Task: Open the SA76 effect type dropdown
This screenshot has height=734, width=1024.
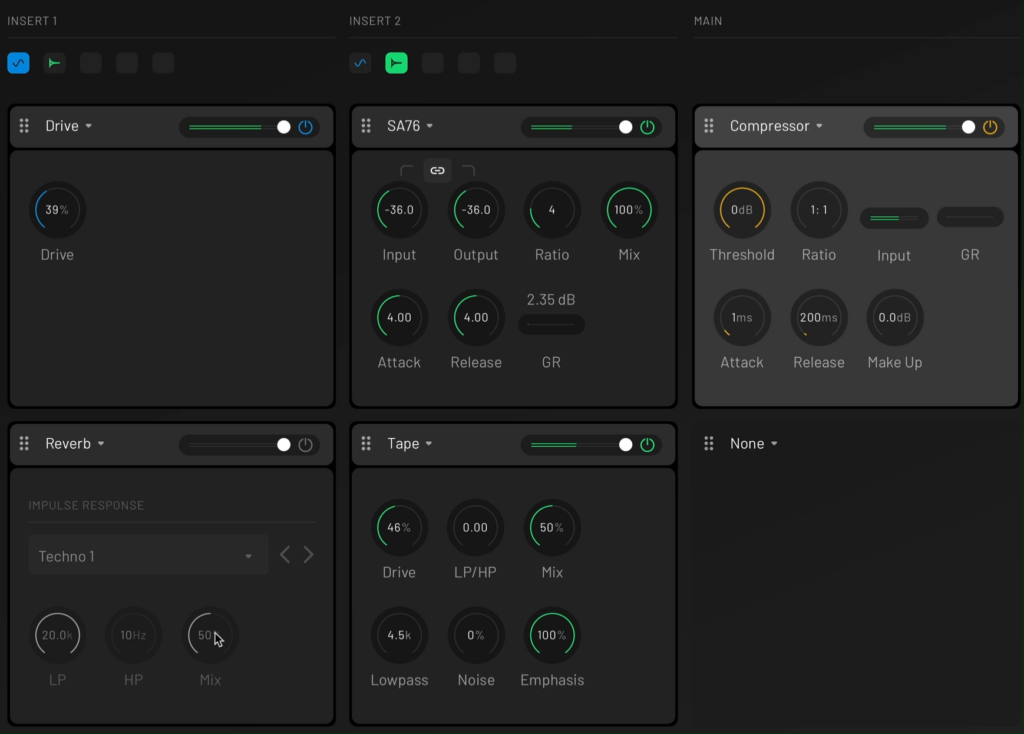Action: [410, 125]
